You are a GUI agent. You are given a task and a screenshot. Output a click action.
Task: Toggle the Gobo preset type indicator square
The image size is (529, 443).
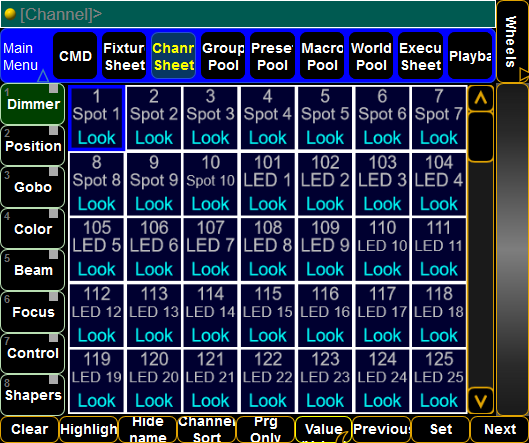[x=53, y=172]
